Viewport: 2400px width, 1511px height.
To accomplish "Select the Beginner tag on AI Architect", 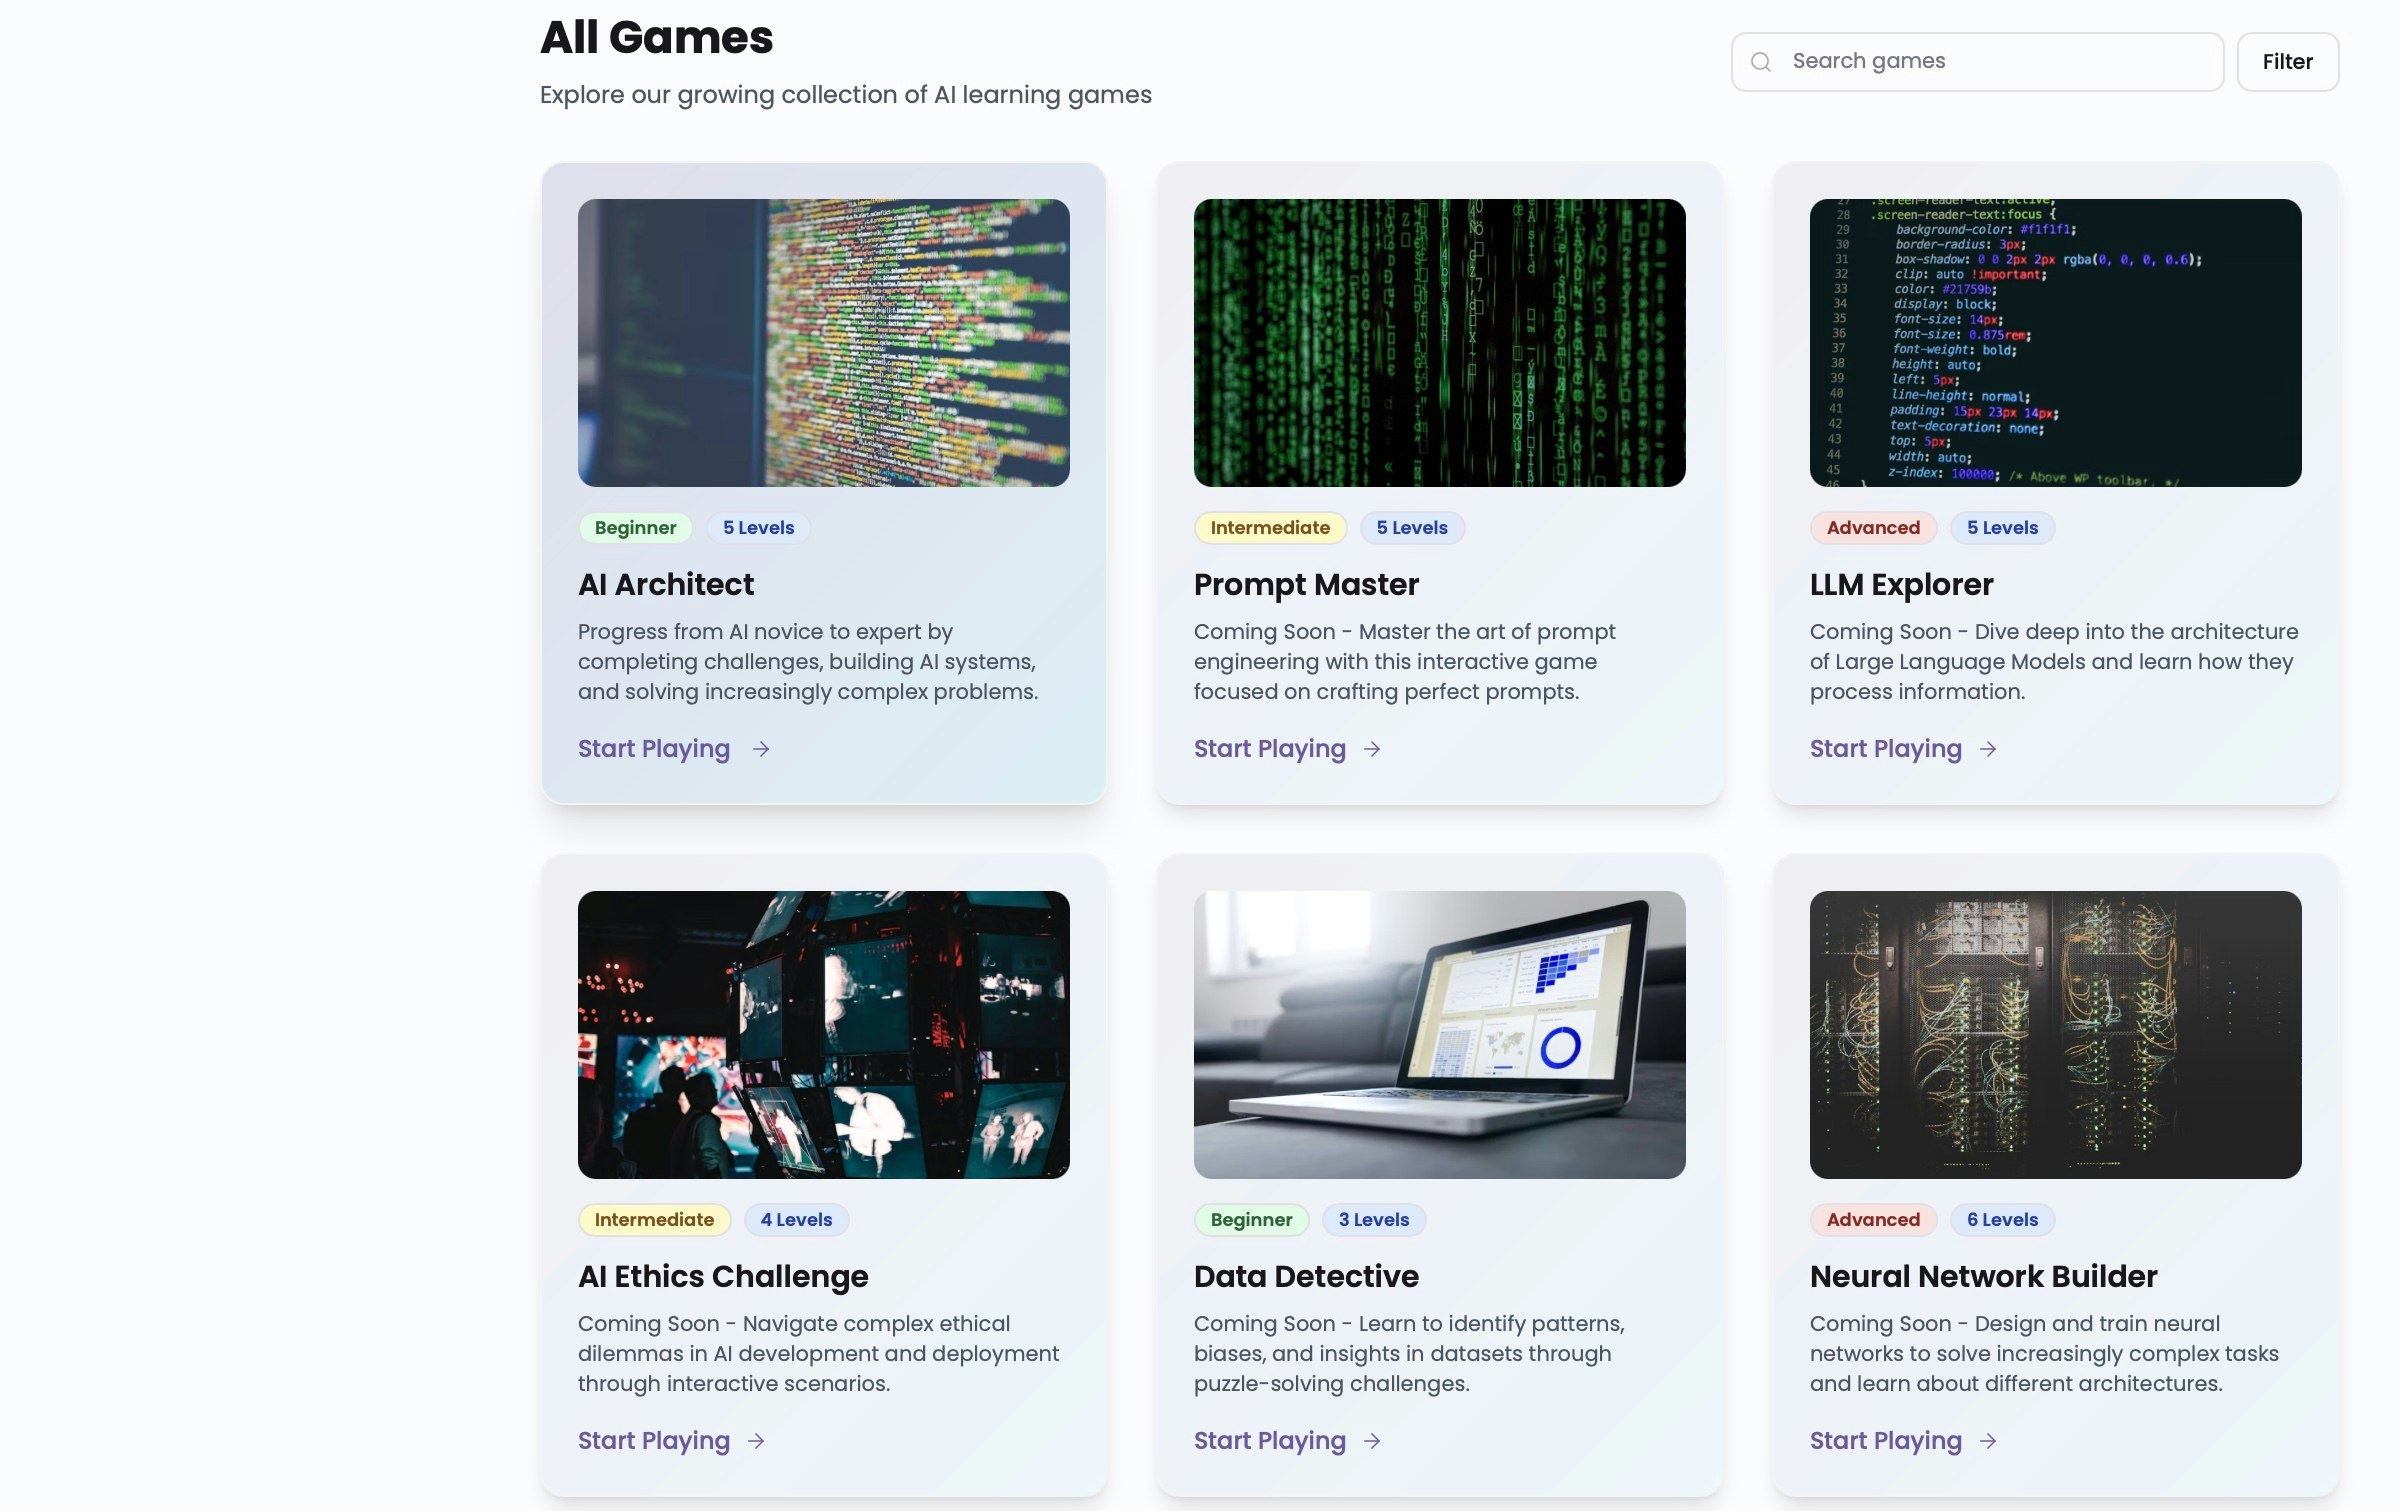I will point(635,528).
